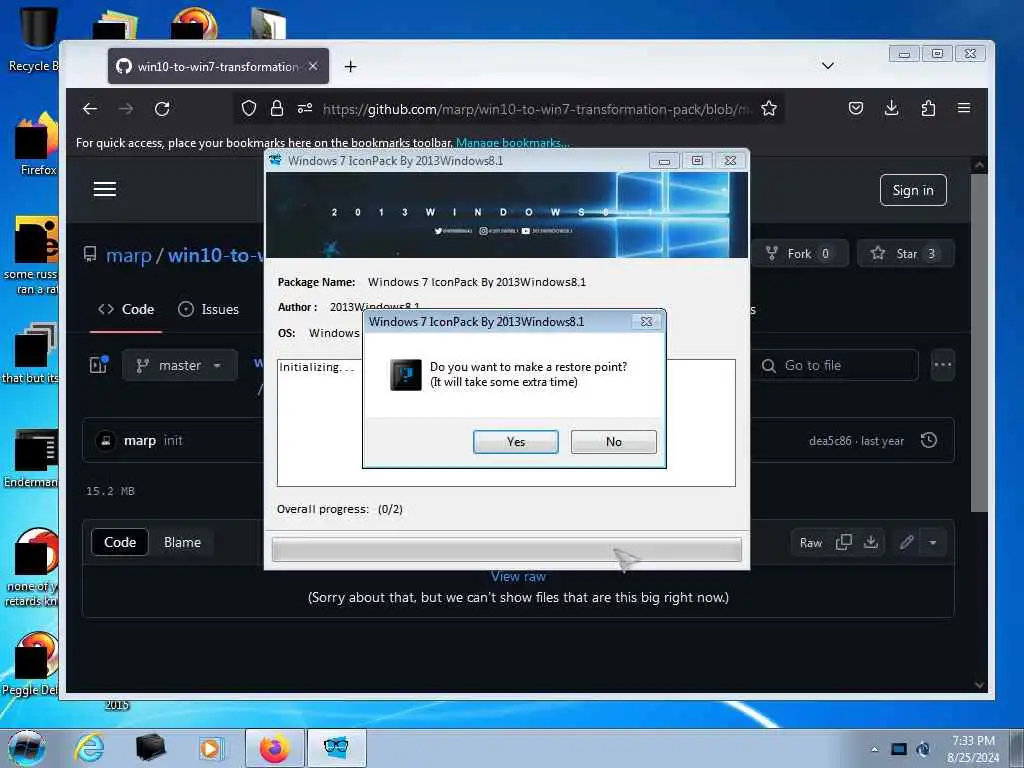This screenshot has height=768, width=1024.
Task: Bookmark this page with star icon
Action: 769,108
